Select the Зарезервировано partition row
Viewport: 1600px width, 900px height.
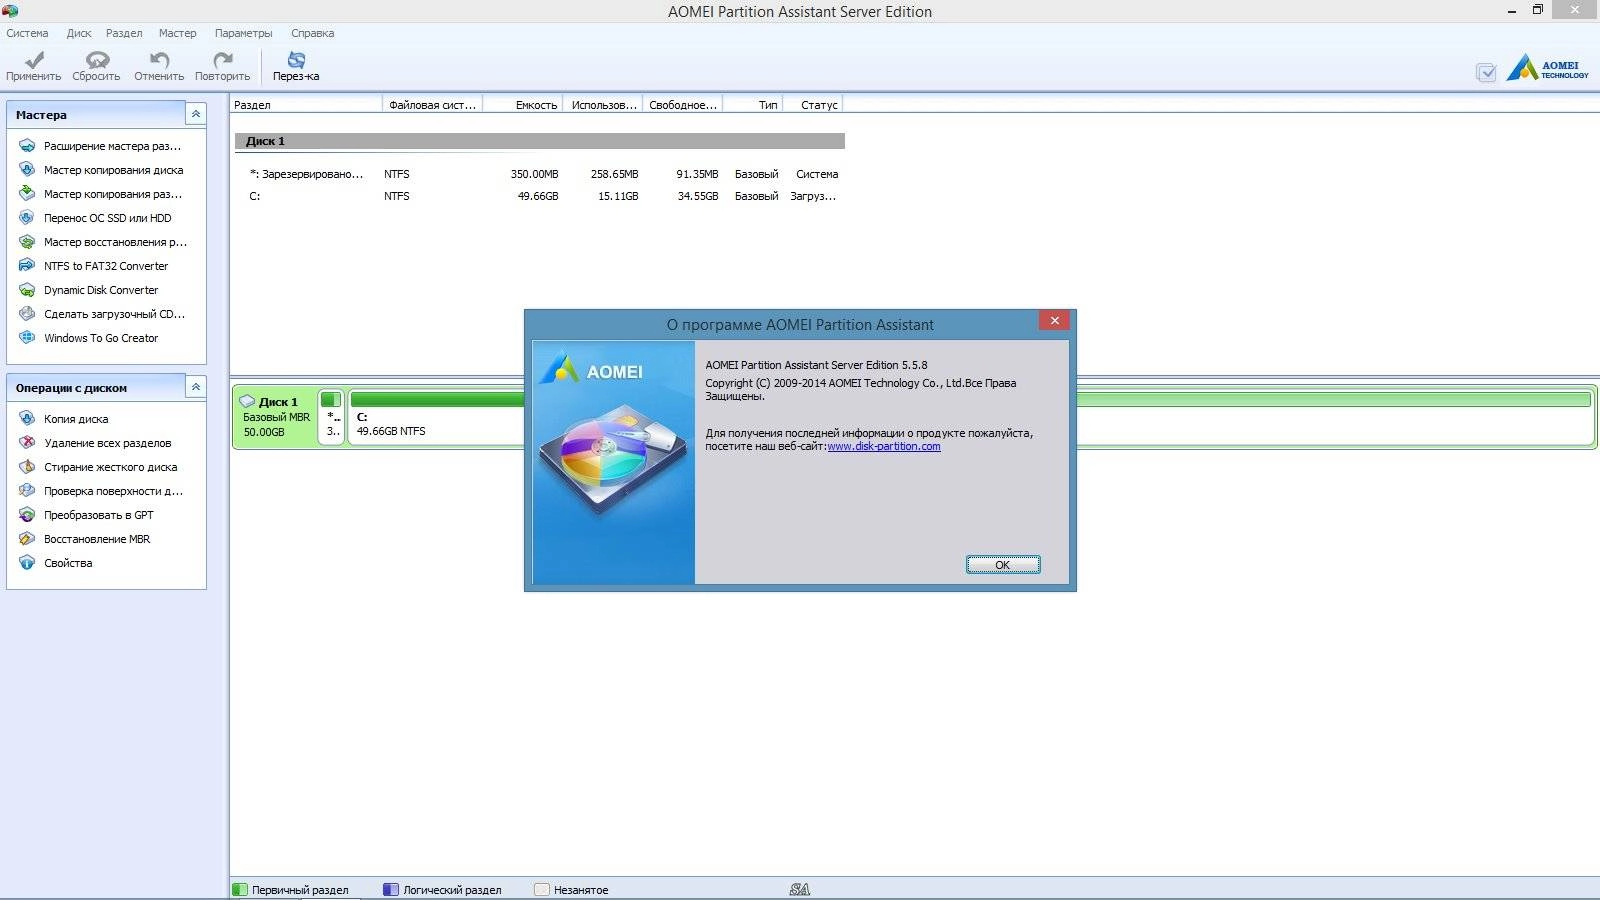540,174
